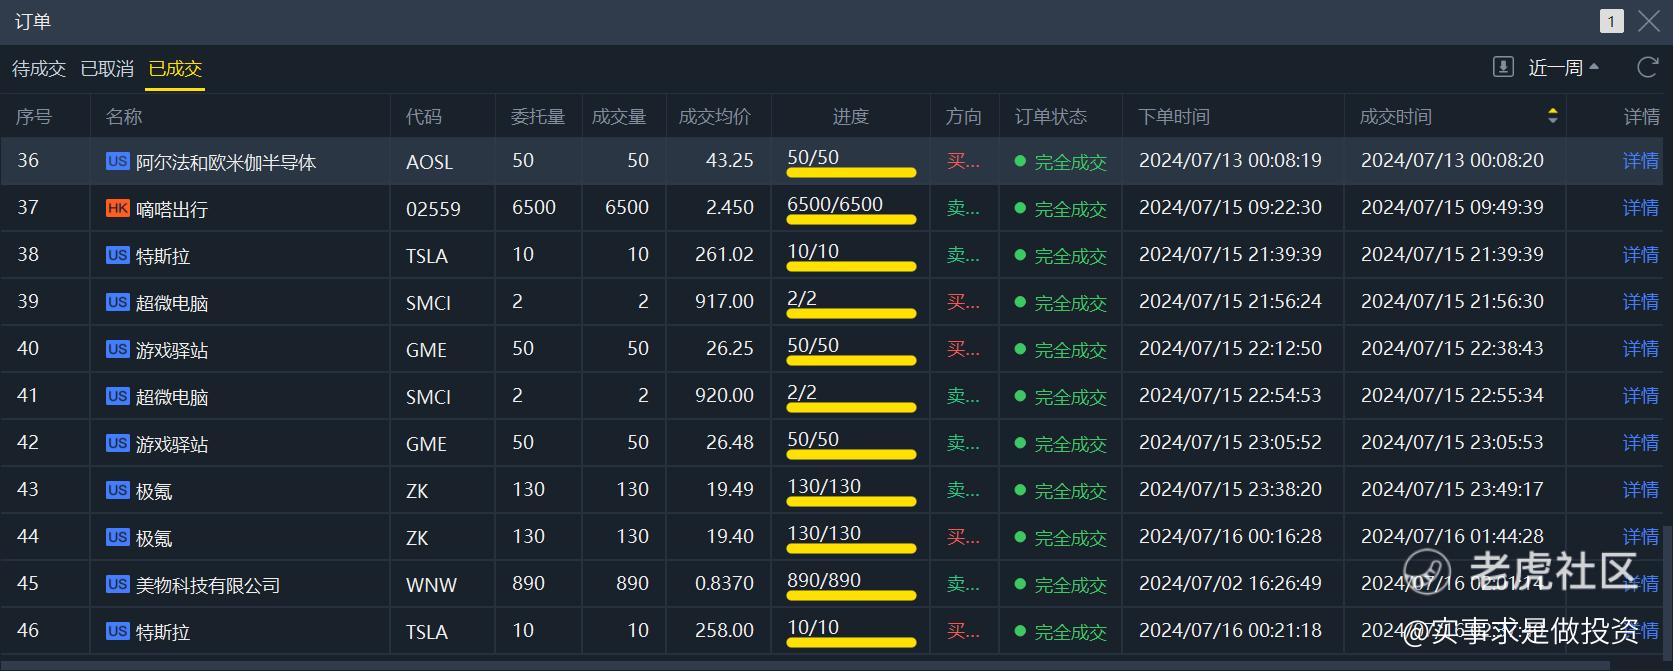Refresh the order list
The width and height of the screenshot is (1673, 671).
tap(1647, 67)
